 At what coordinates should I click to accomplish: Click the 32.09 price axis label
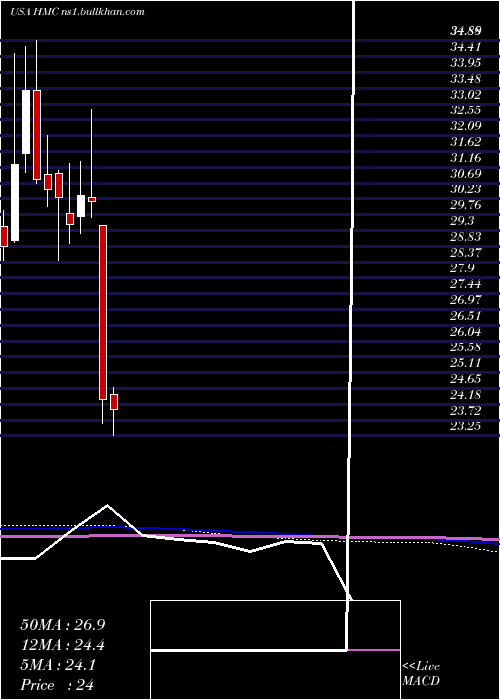pos(466,127)
